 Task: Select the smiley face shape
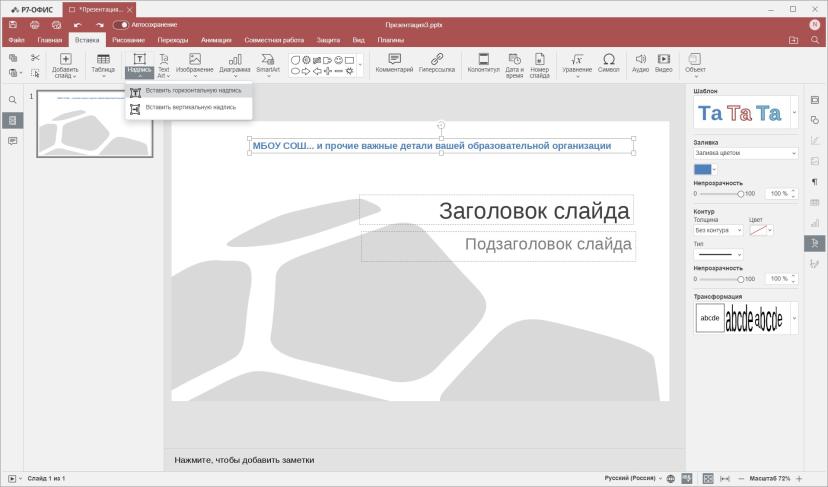338,60
